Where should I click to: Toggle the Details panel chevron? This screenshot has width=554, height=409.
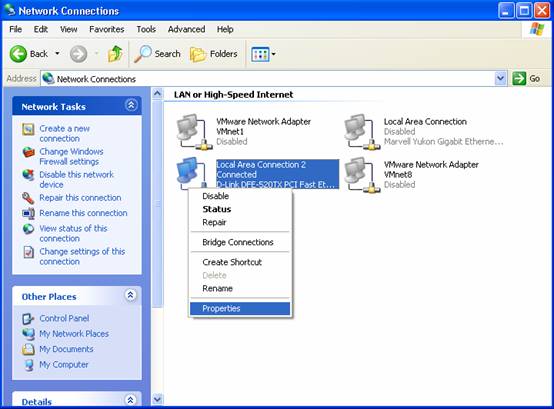(x=130, y=400)
